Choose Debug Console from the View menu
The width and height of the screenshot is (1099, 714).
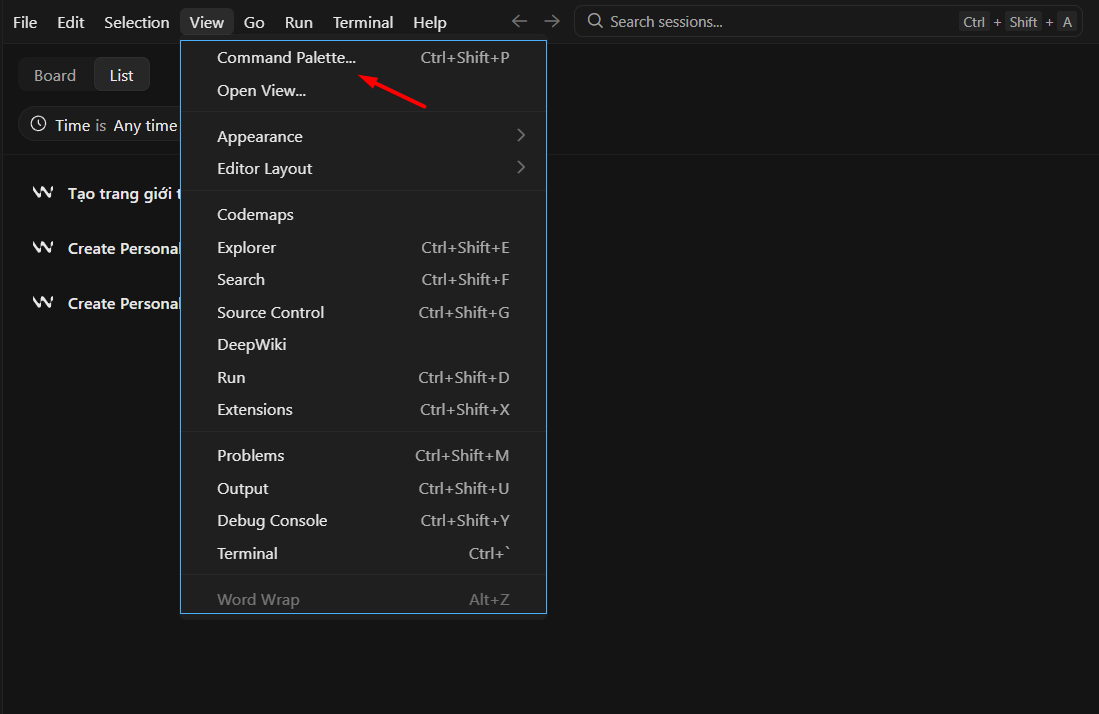pyautogui.click(x=363, y=521)
